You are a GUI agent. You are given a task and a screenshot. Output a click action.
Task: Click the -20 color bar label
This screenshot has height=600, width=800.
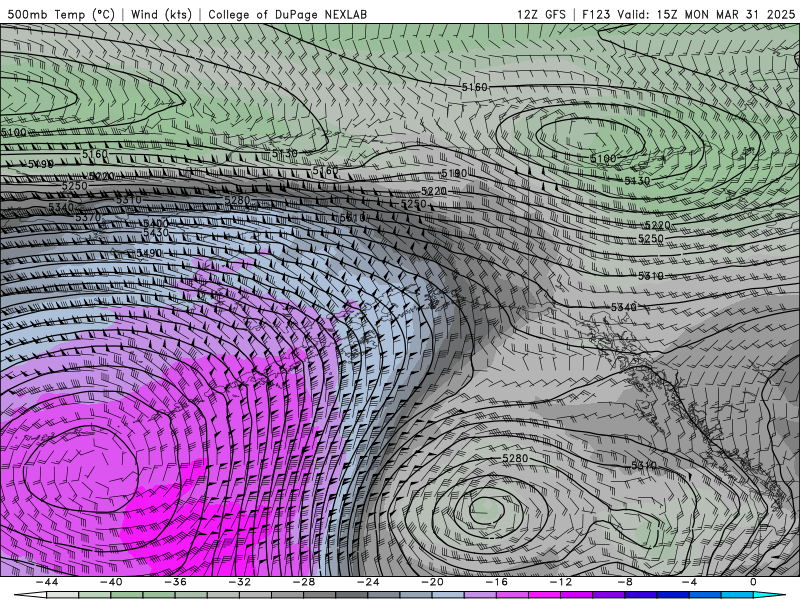[x=433, y=582]
